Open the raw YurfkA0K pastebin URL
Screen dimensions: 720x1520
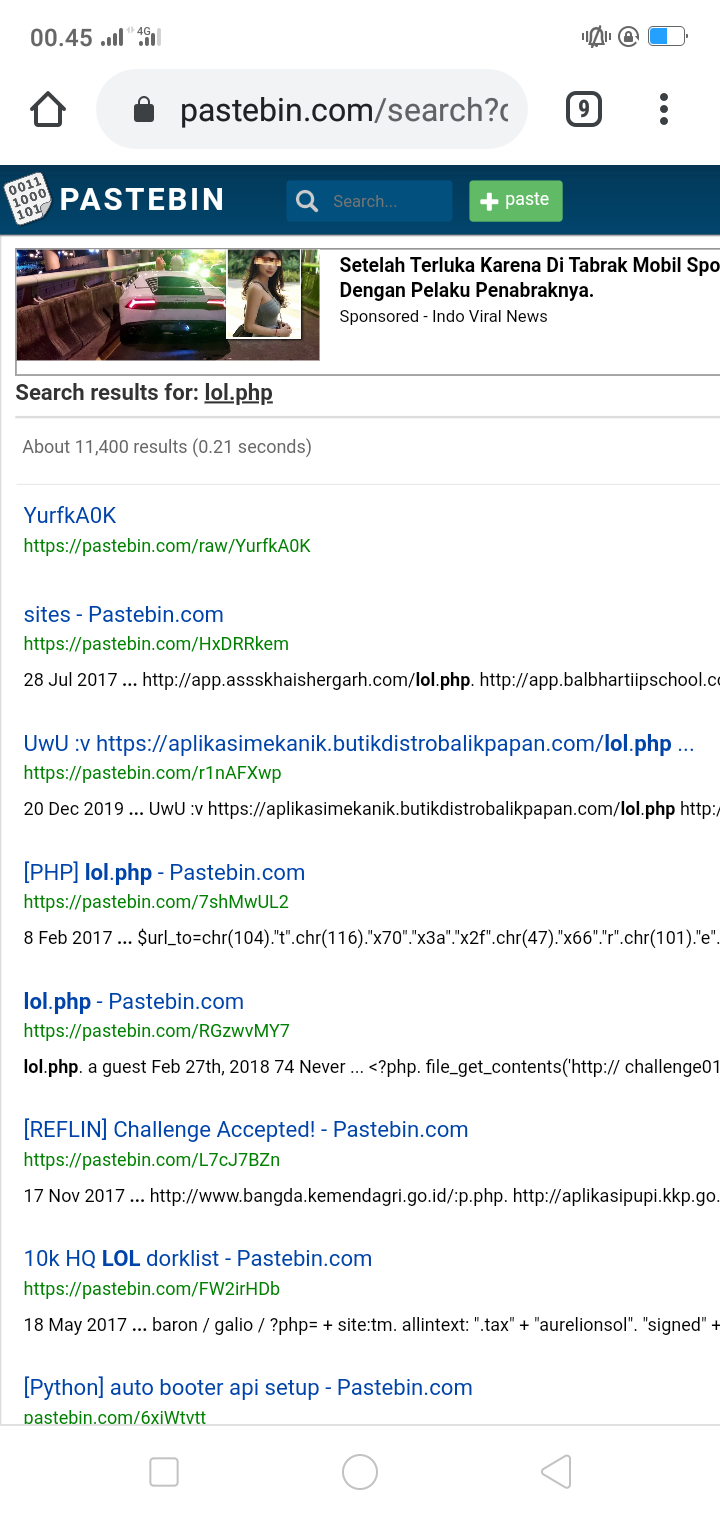pyautogui.click(x=167, y=546)
